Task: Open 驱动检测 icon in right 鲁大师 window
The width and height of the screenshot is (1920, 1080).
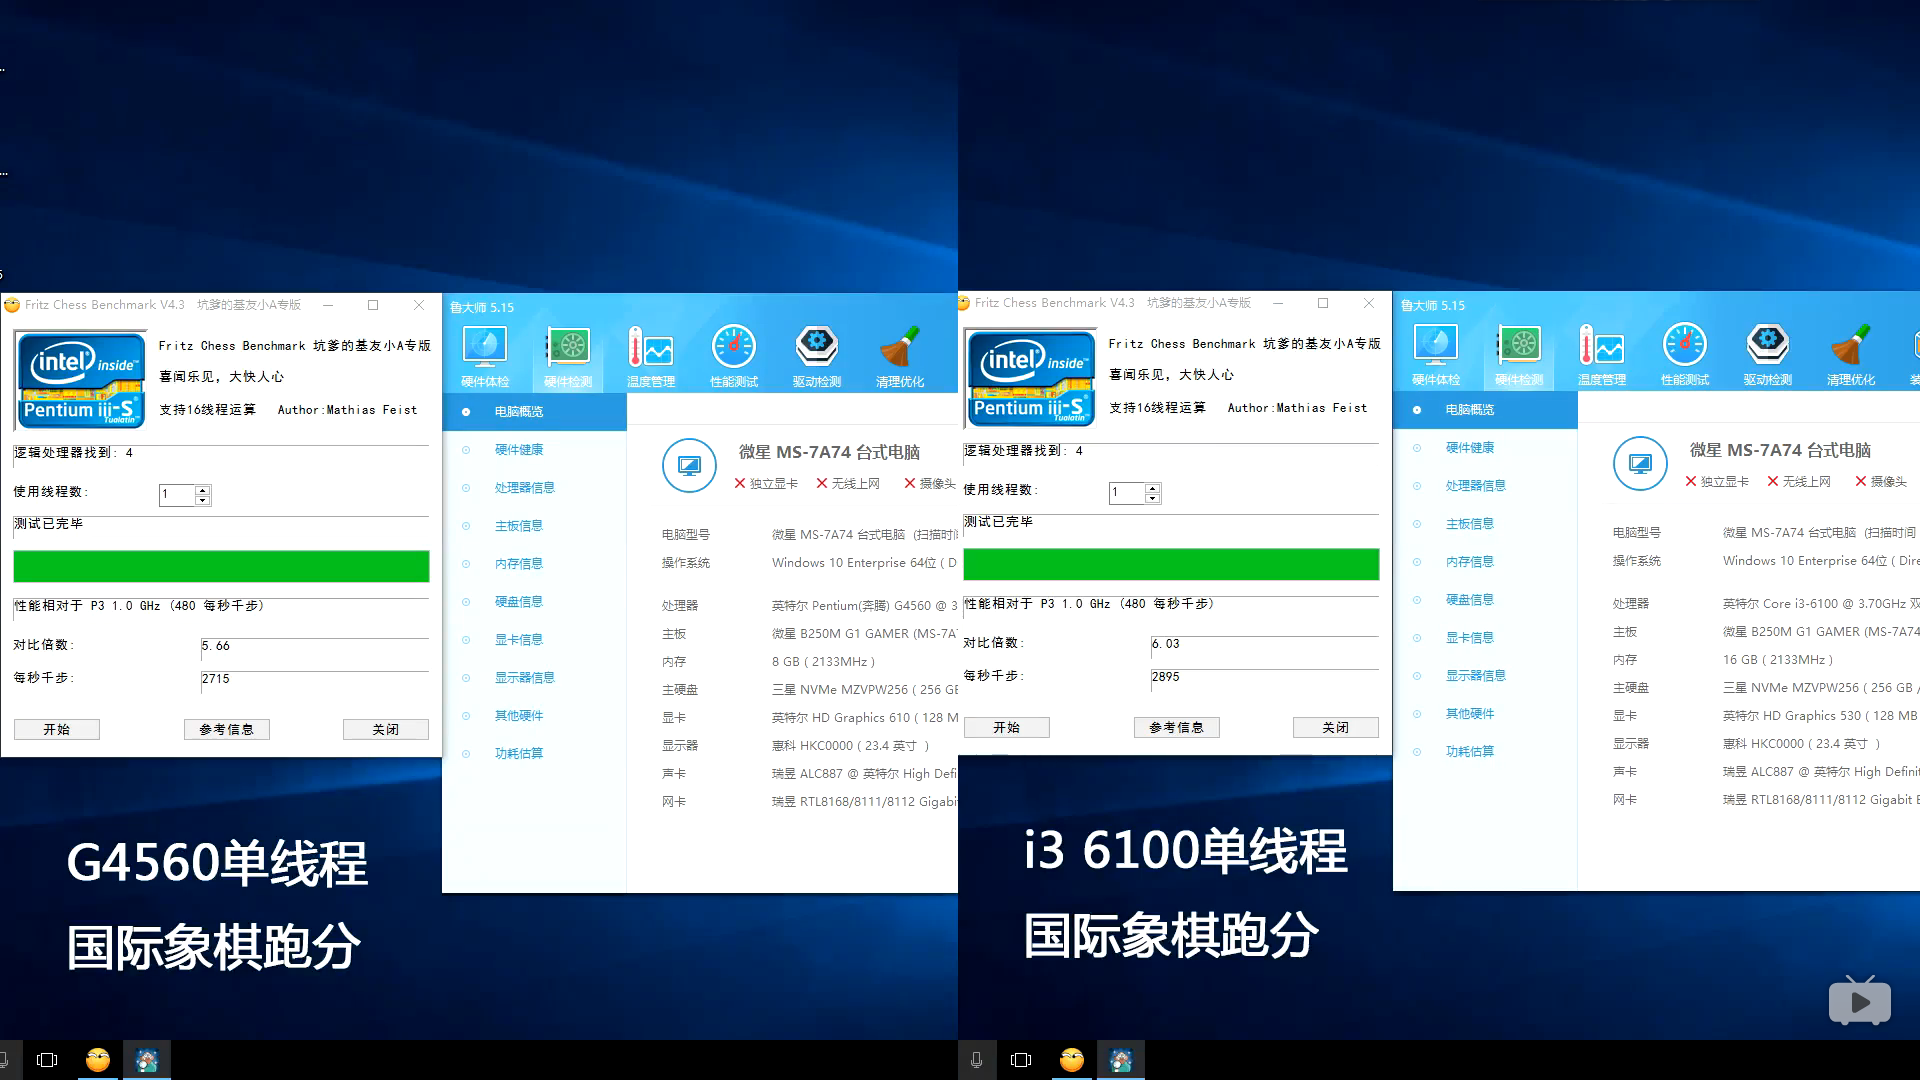Action: click(1768, 355)
